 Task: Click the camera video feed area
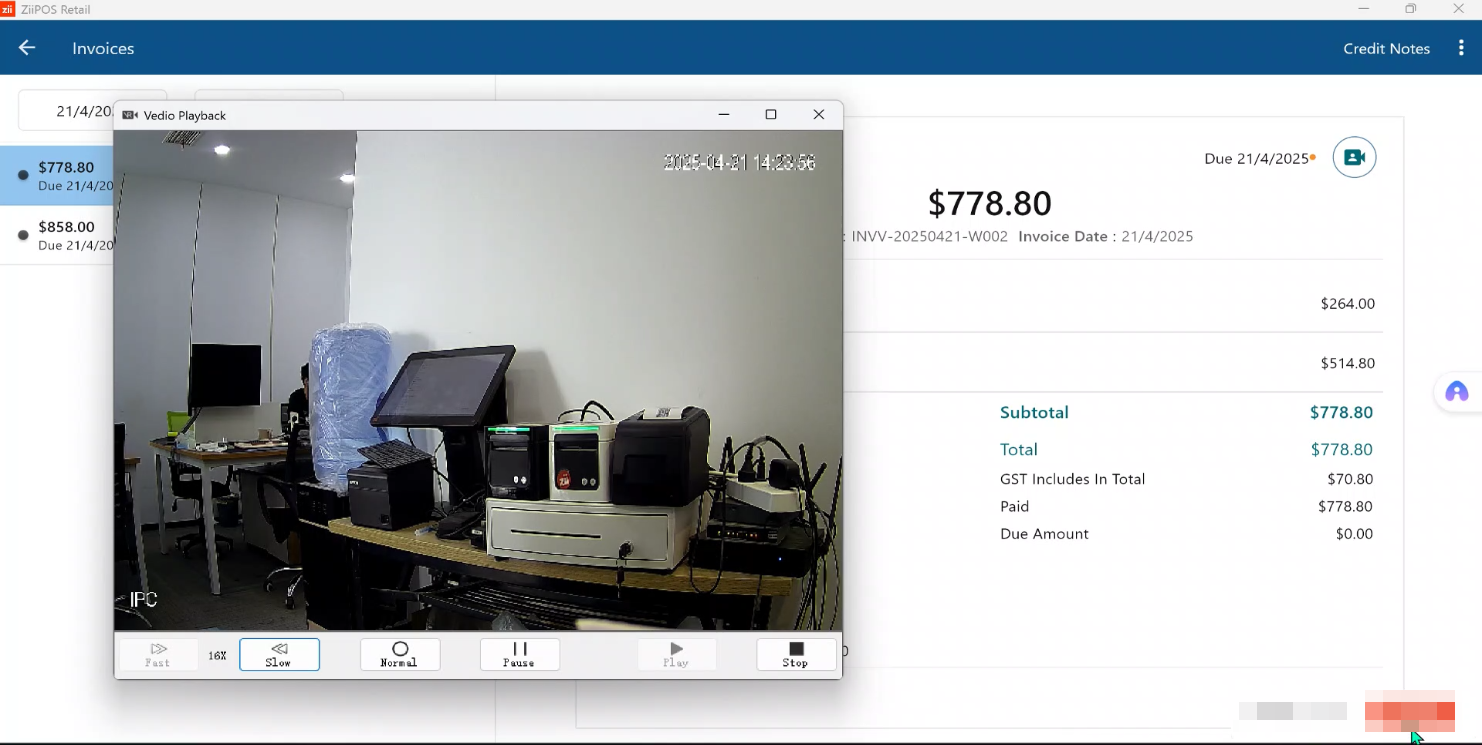point(478,380)
